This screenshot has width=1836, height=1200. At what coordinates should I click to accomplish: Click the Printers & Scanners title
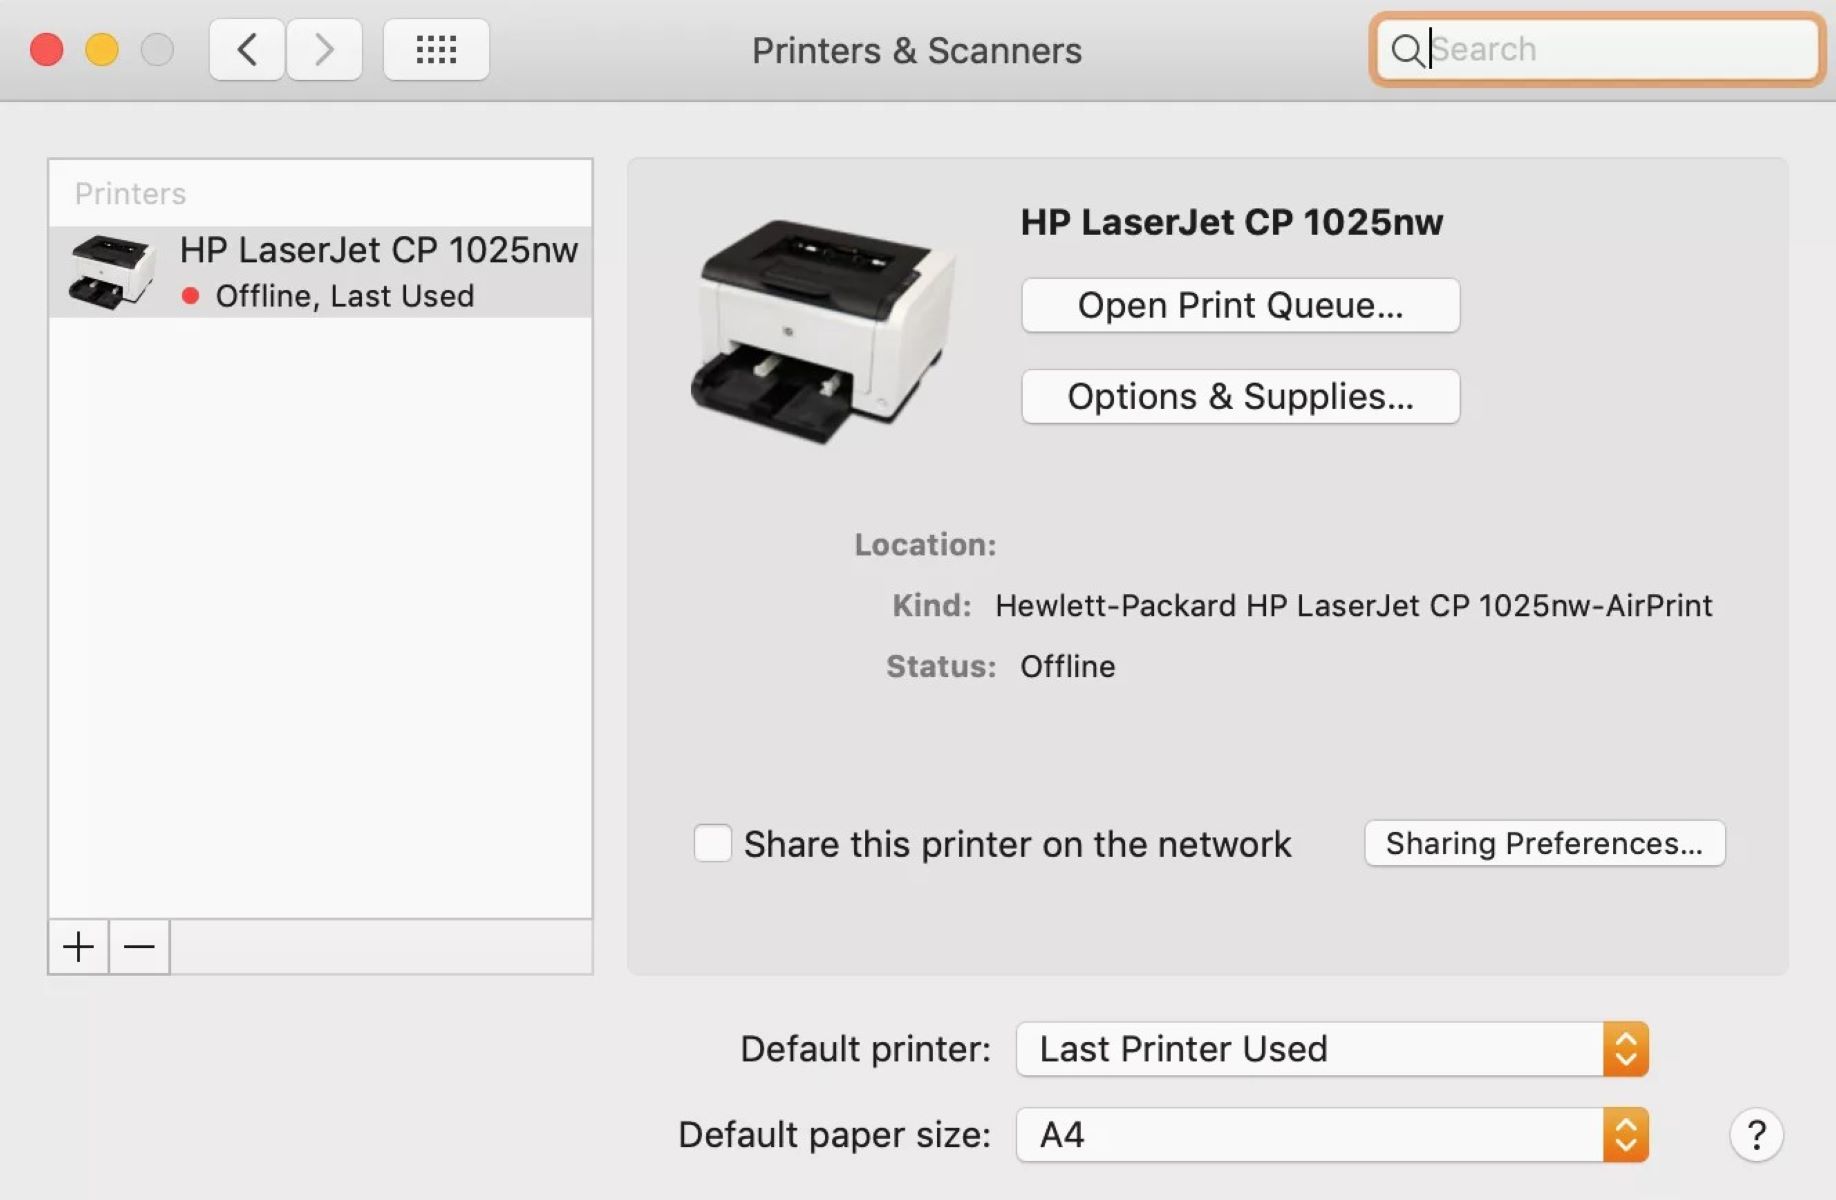(916, 50)
